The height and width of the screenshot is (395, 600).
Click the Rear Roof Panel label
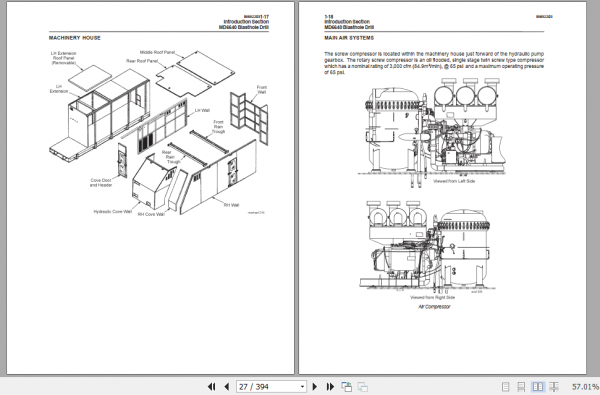click(142, 61)
